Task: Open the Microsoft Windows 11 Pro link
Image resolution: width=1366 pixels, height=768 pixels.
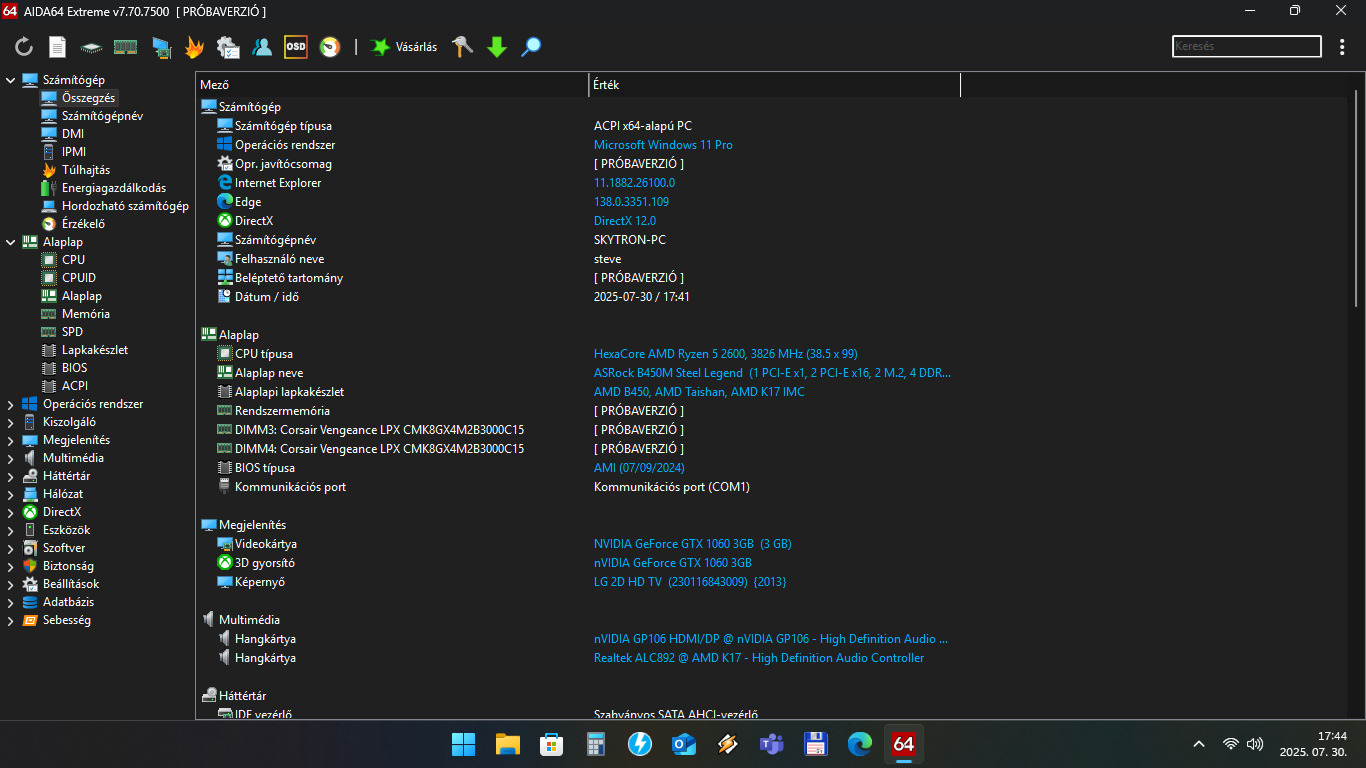Action: click(663, 145)
